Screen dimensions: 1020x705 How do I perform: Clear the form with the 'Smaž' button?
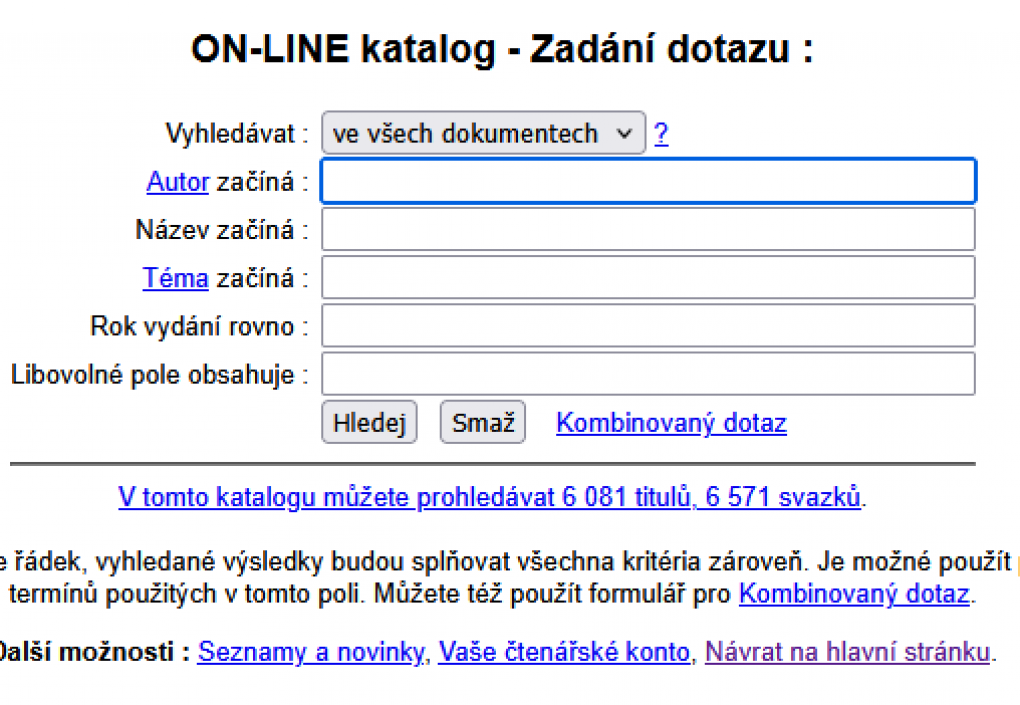click(483, 422)
